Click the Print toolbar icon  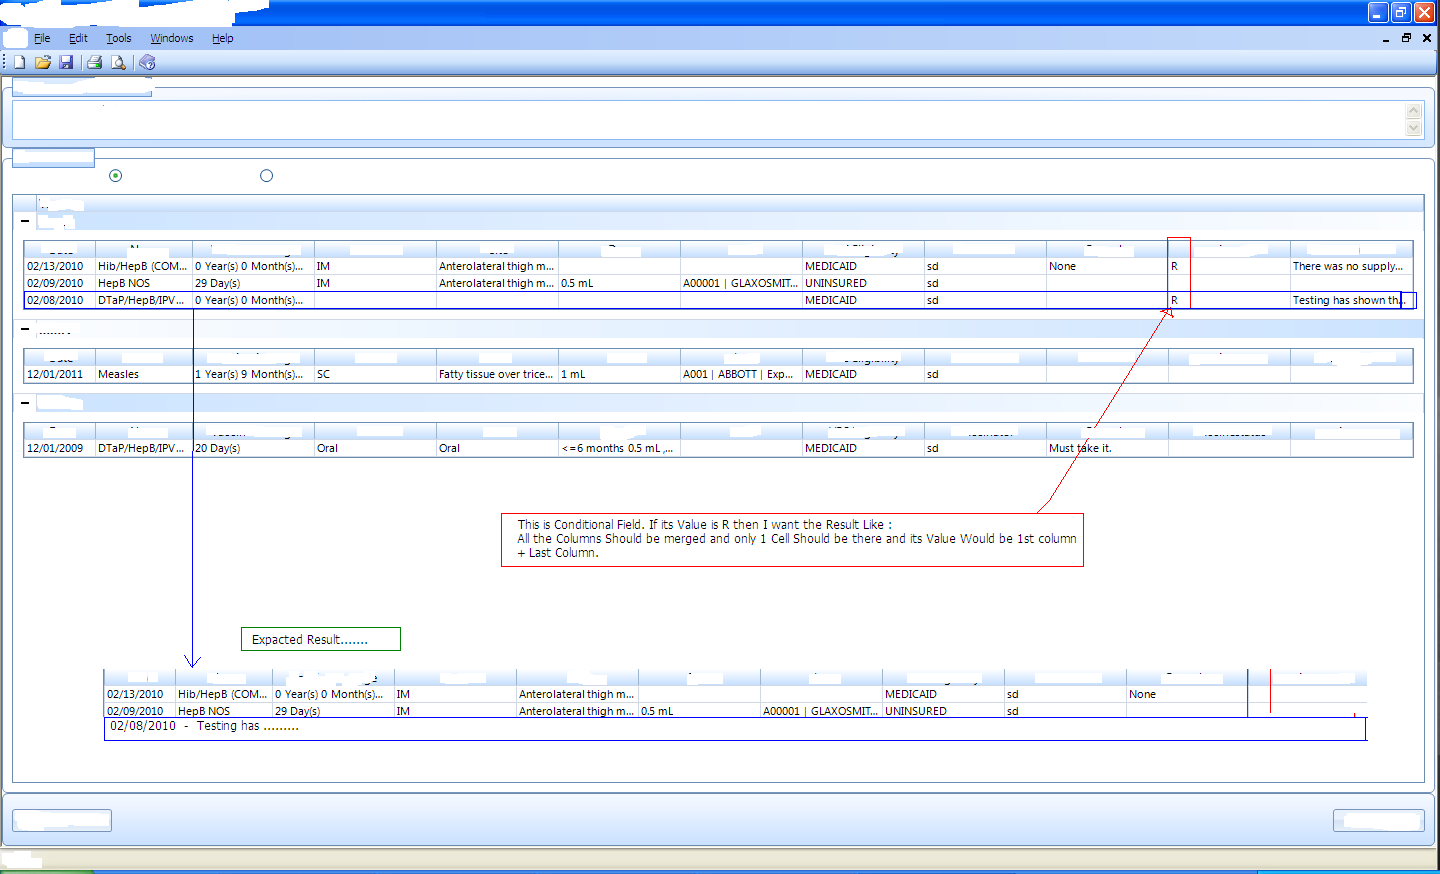pos(95,62)
